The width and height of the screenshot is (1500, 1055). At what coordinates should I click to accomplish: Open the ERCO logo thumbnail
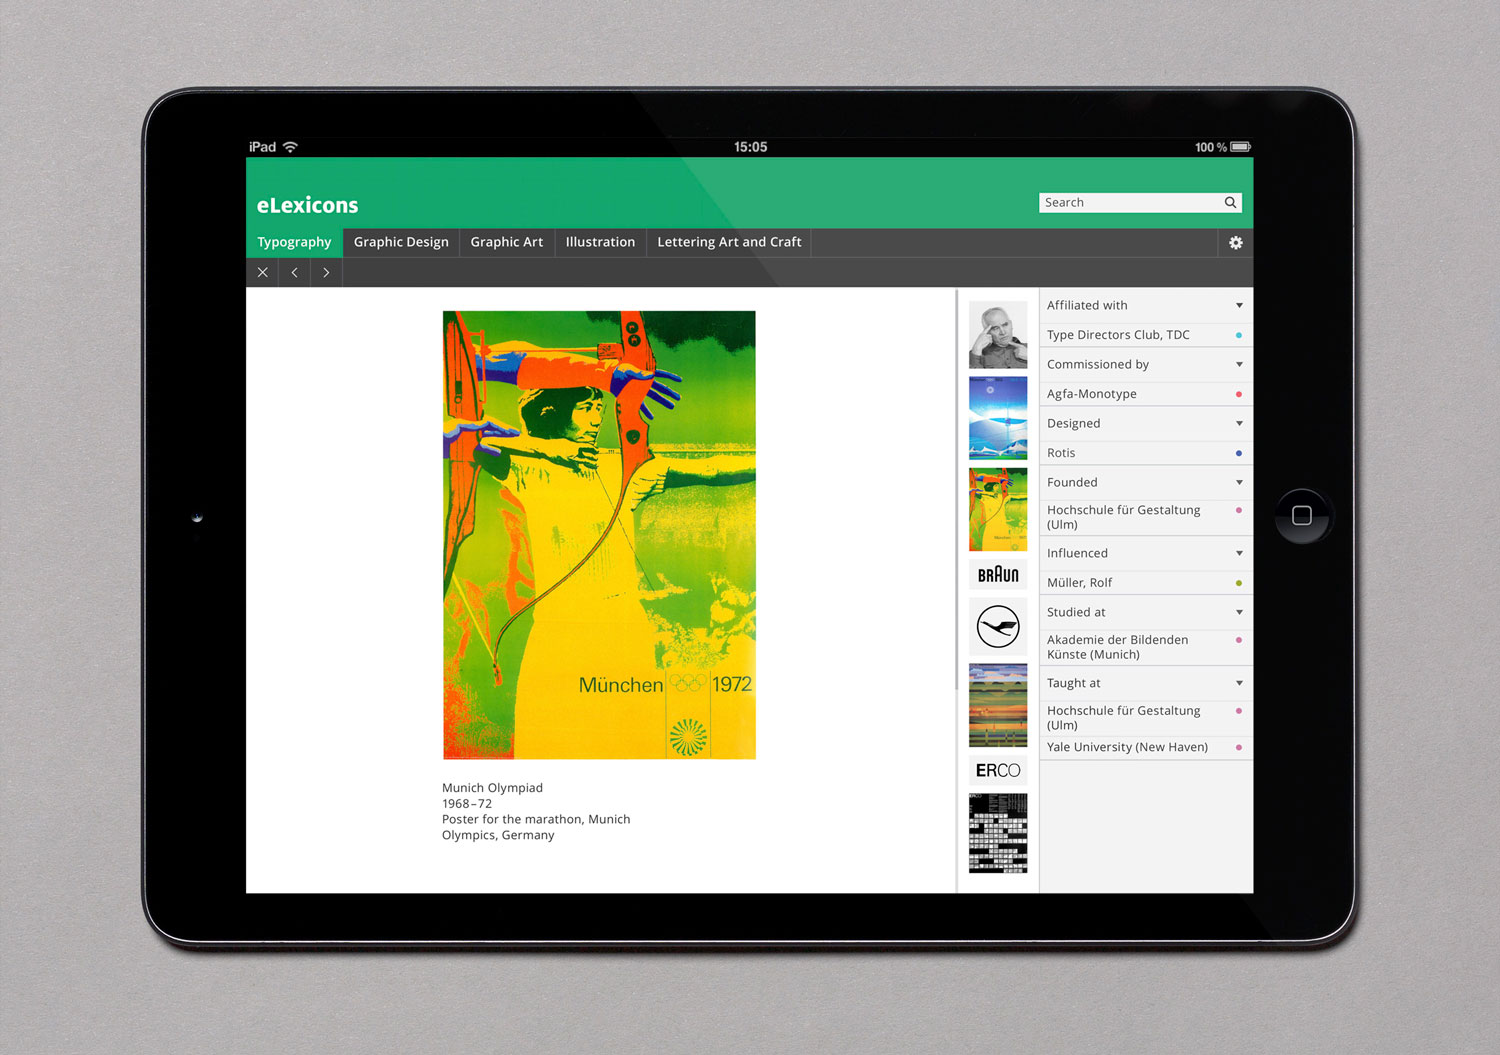point(998,770)
